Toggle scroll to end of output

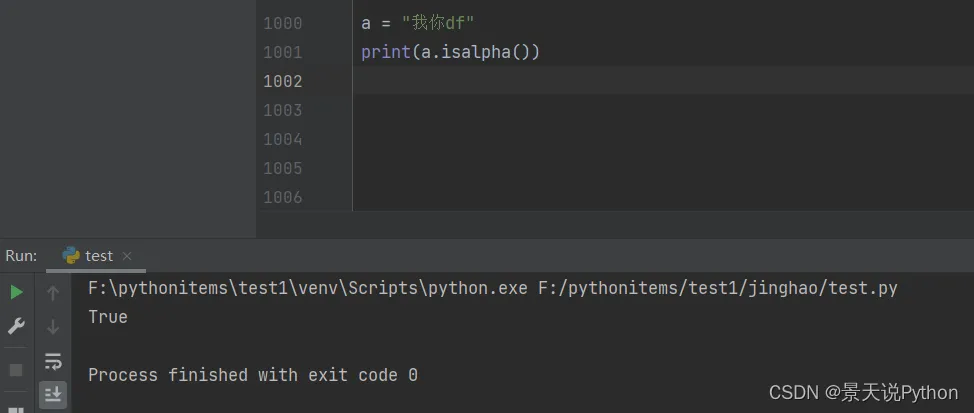coord(53,394)
